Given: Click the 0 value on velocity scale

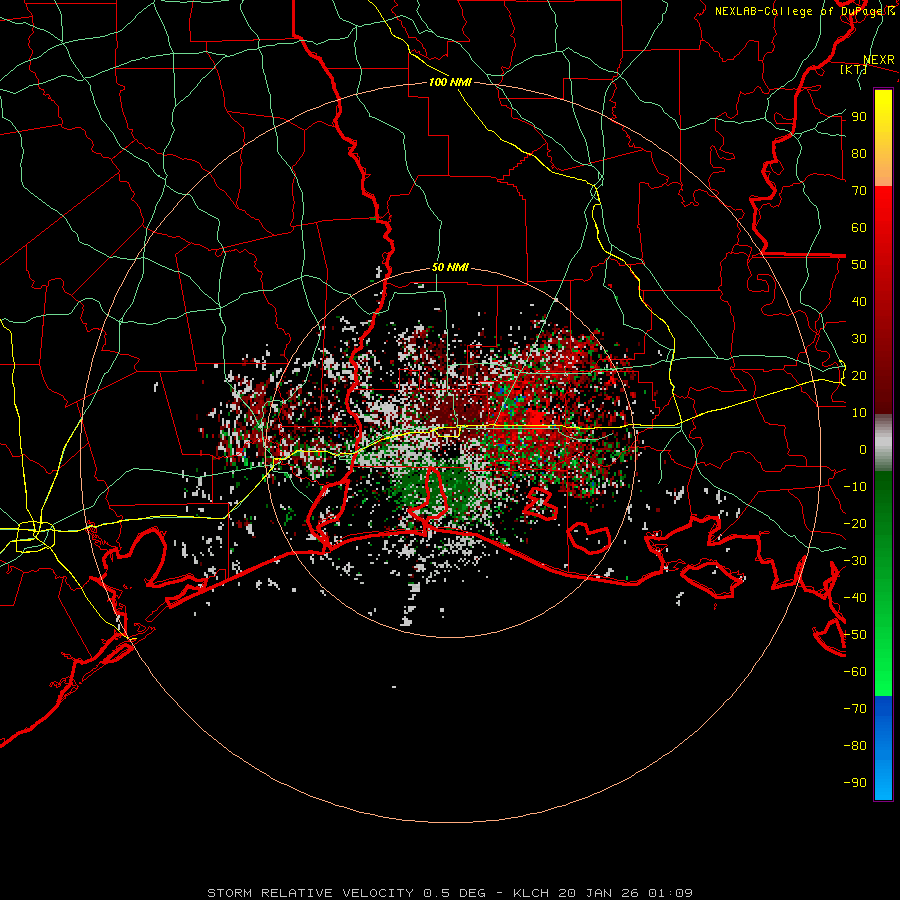Looking at the screenshot, I should click(863, 449).
